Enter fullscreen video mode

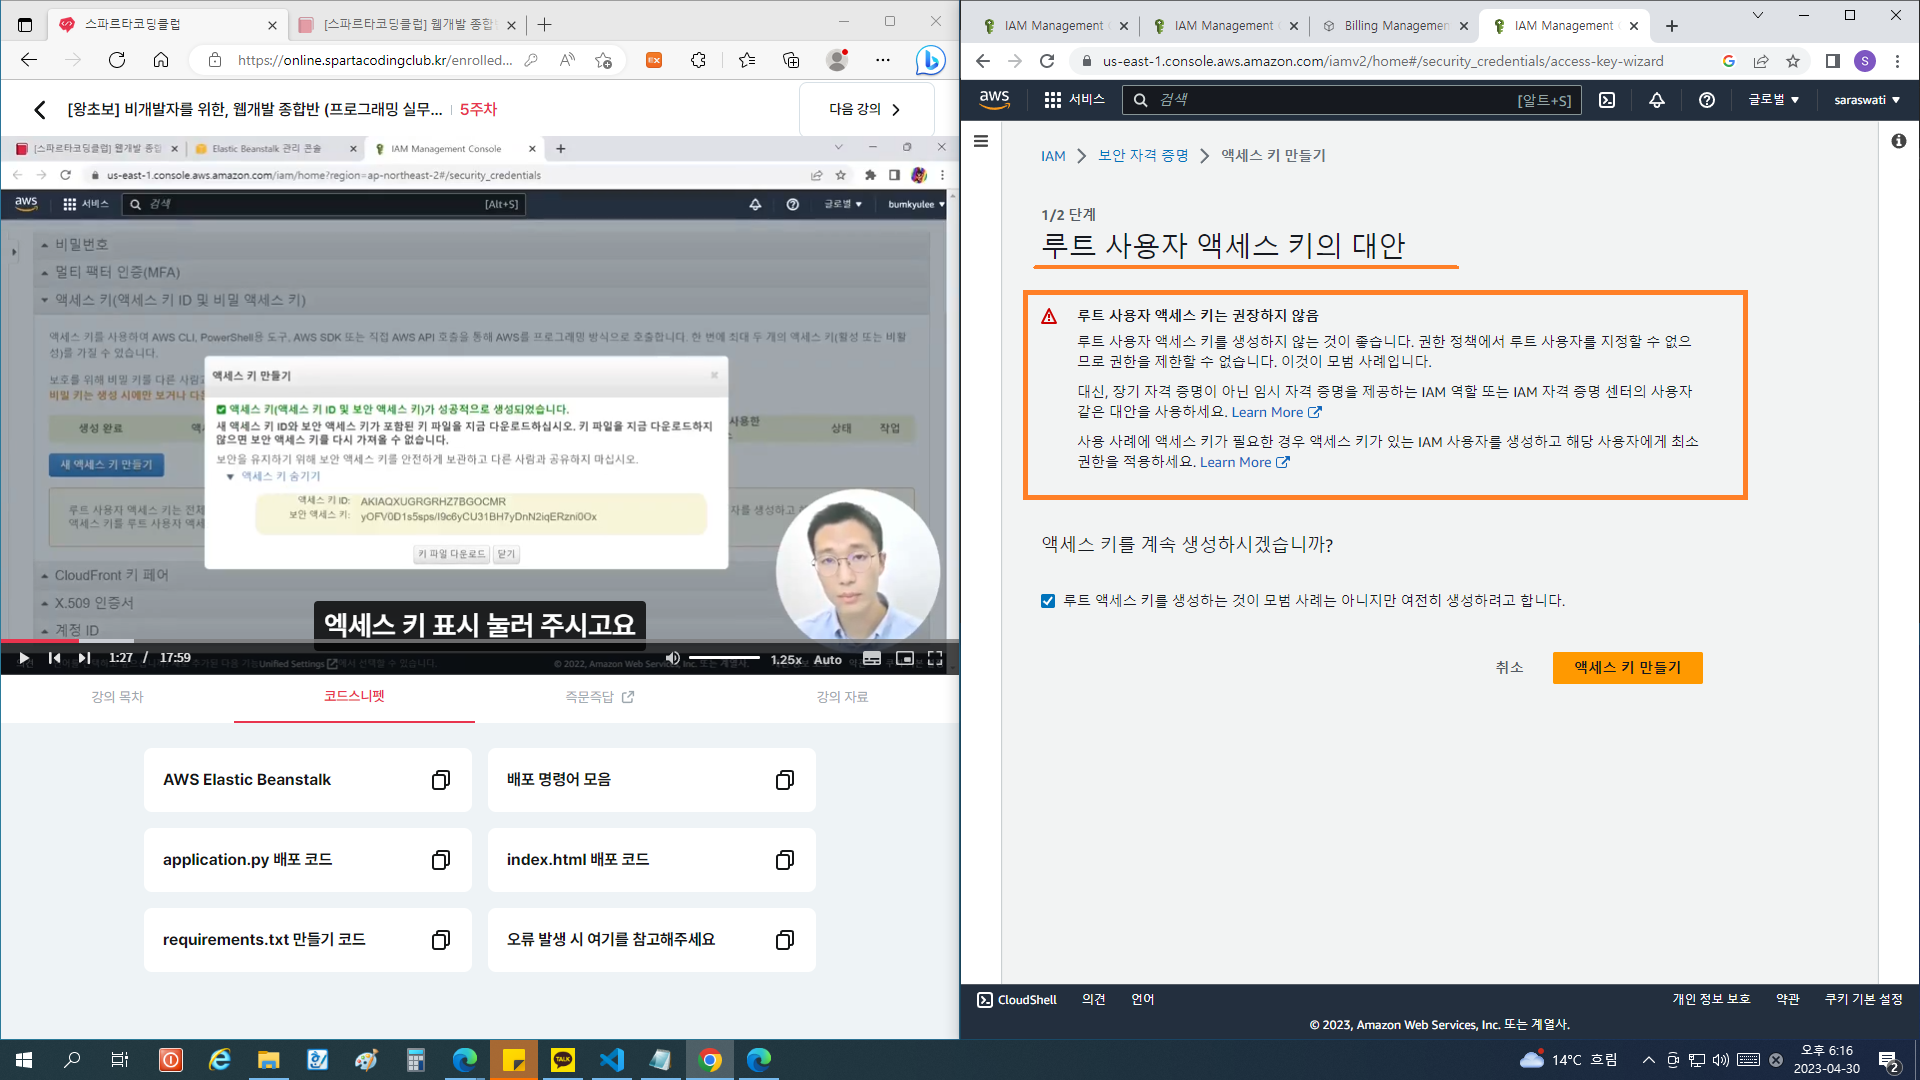pos(935,658)
